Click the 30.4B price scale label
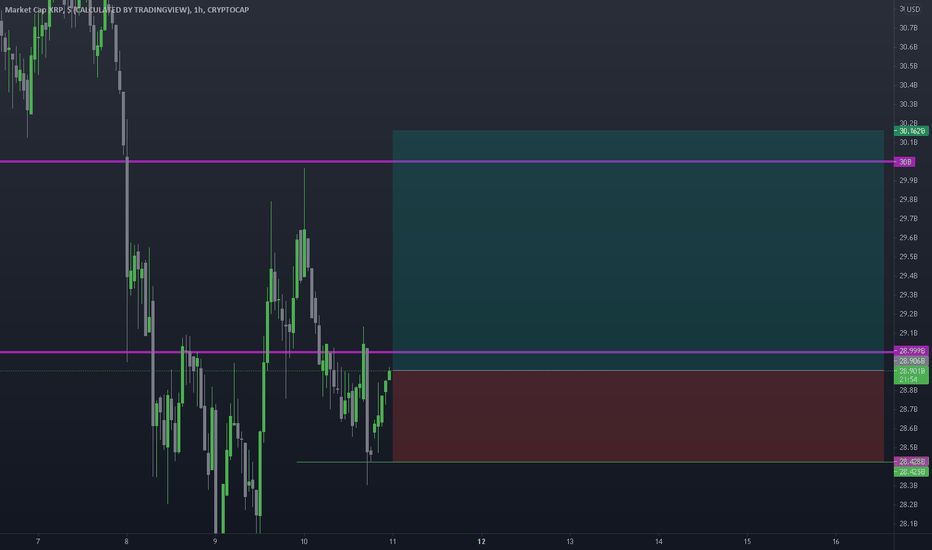The image size is (932, 550). click(908, 85)
